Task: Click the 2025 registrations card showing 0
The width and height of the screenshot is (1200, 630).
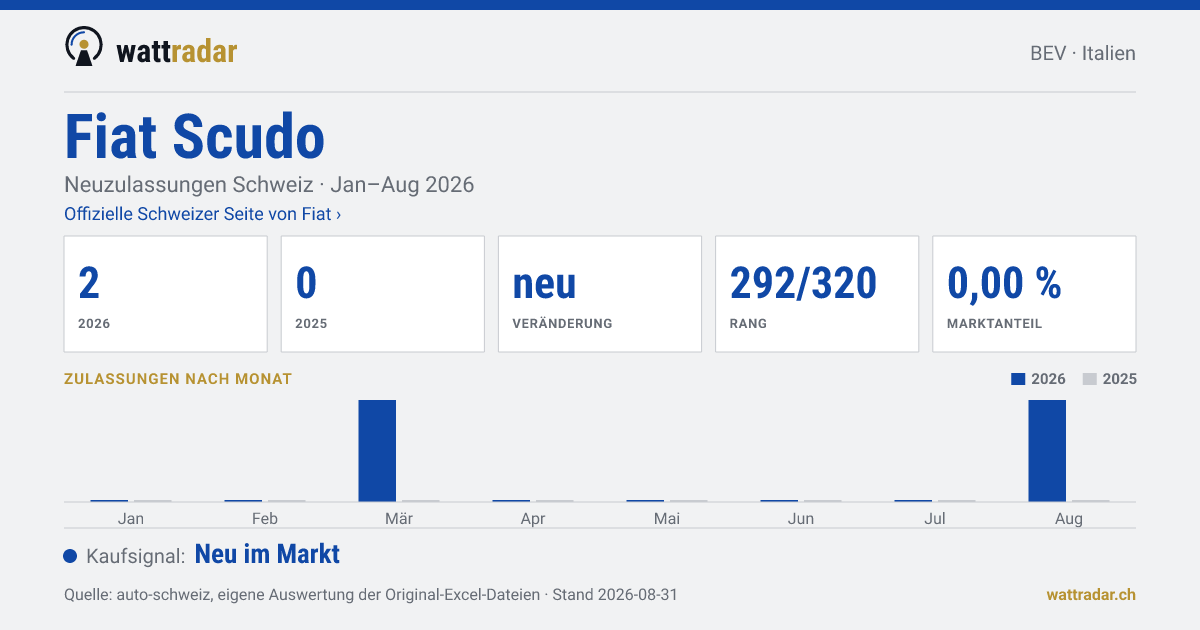Action: pos(383,294)
